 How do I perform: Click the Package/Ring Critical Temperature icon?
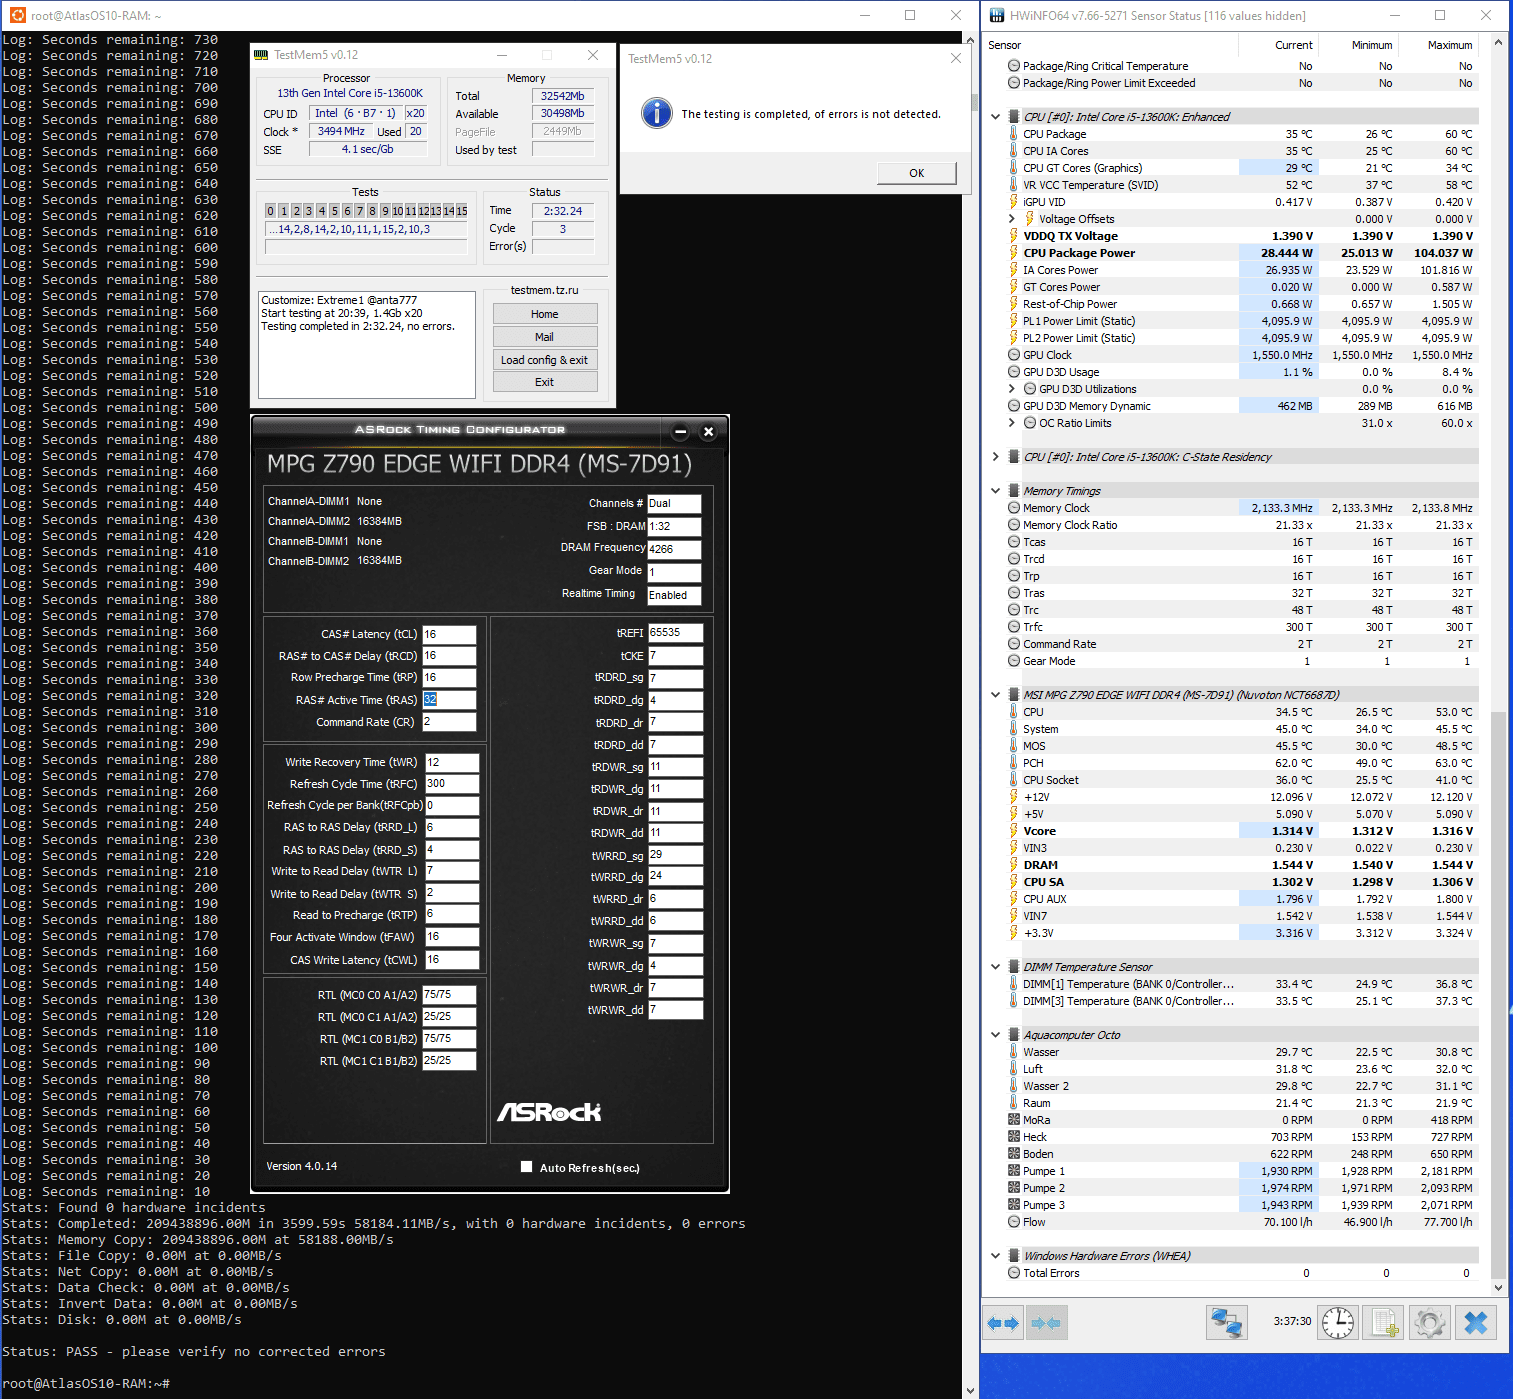[x=1014, y=66]
